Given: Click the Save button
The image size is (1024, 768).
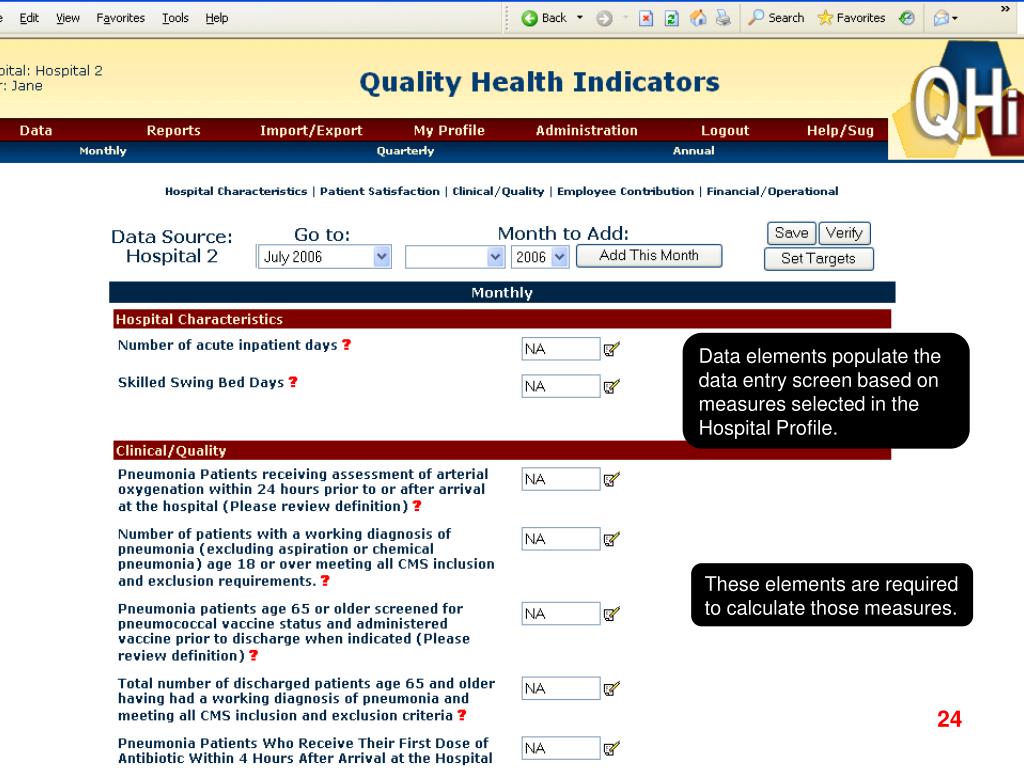Looking at the screenshot, I should [x=792, y=233].
